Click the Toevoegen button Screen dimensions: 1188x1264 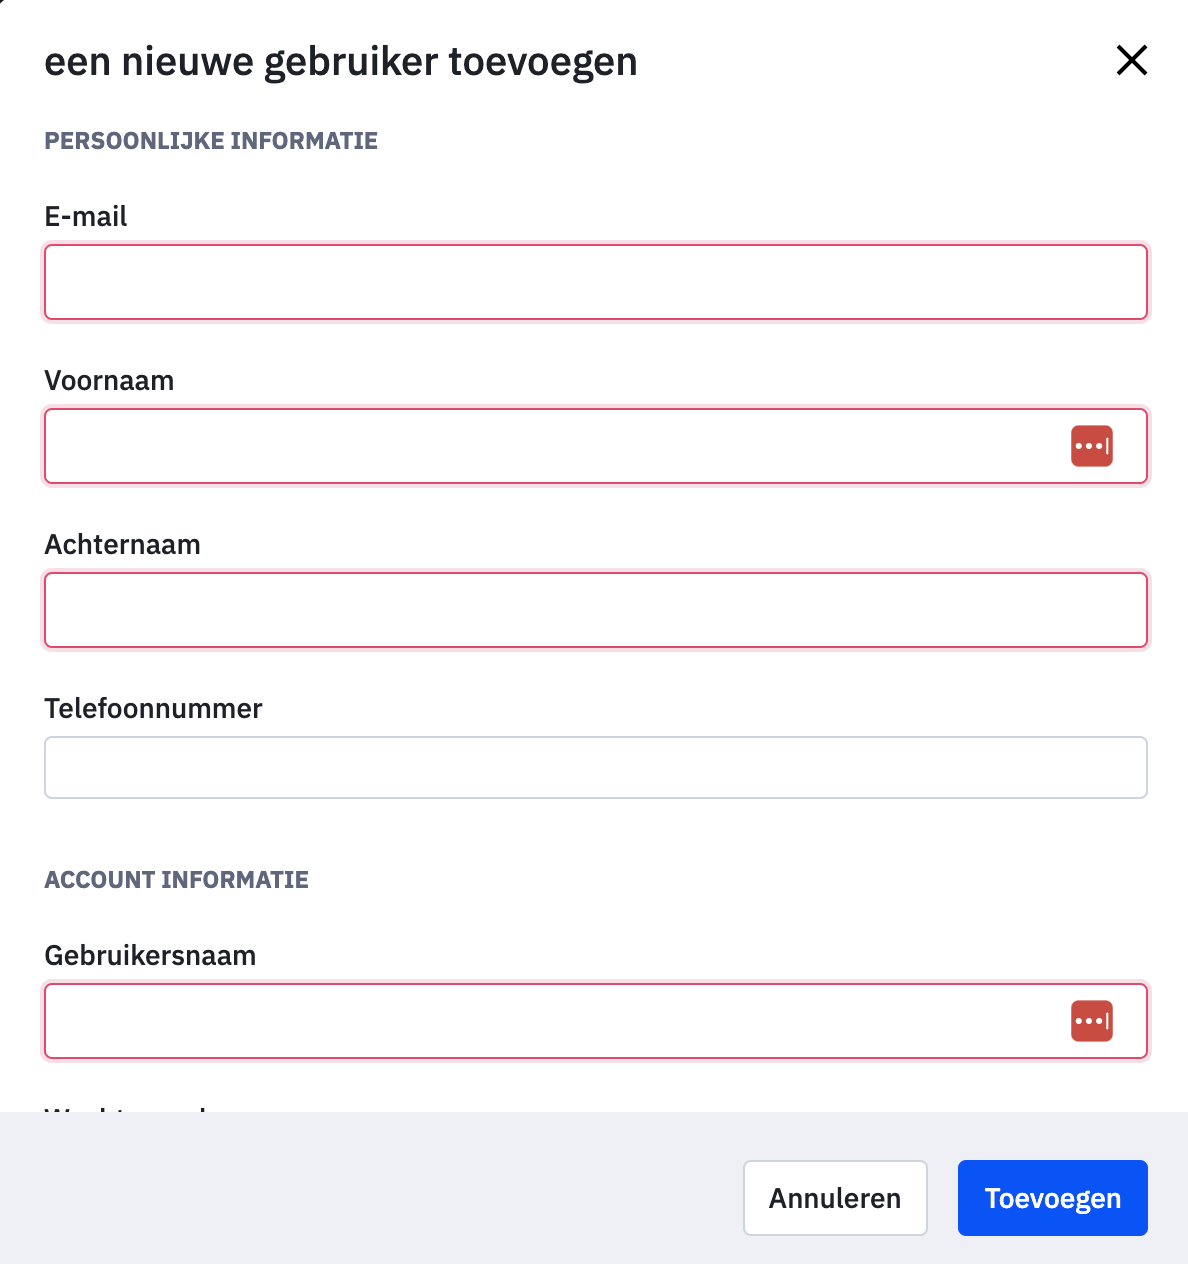click(x=1052, y=1197)
